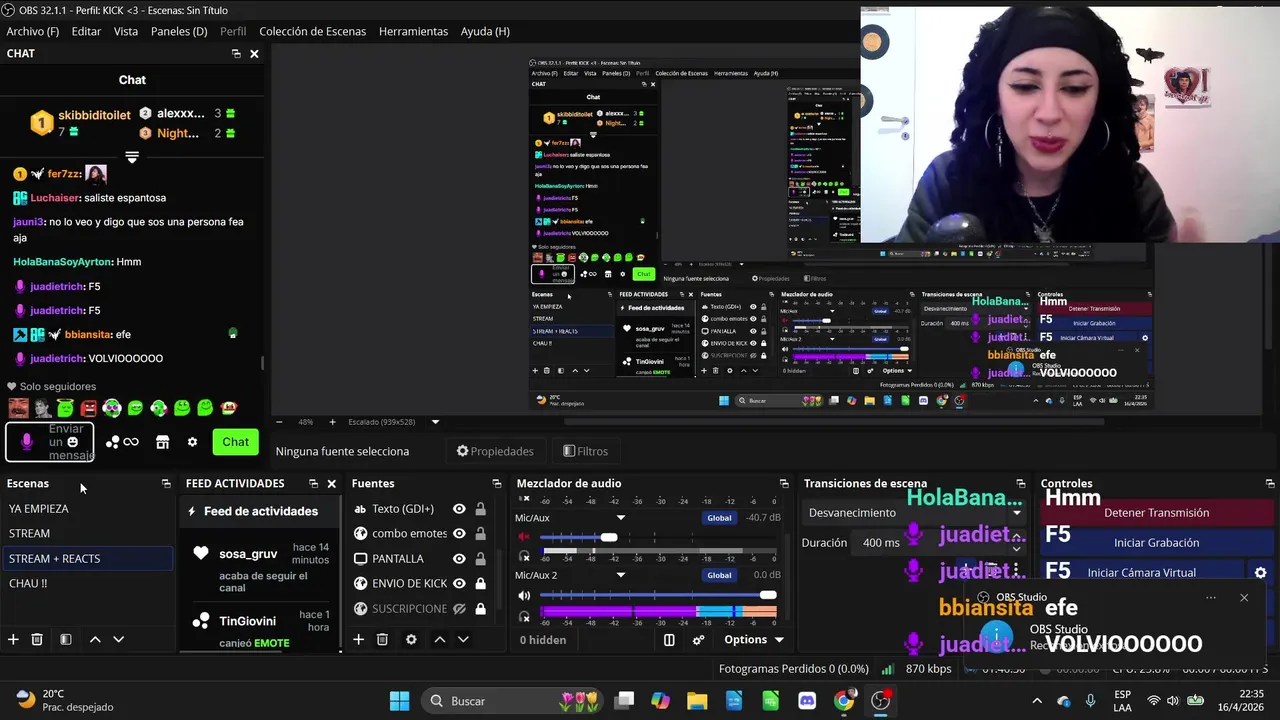Open Desvanecimiento transition dropdown
Image resolution: width=1280 pixels, height=720 pixels.
click(915, 513)
